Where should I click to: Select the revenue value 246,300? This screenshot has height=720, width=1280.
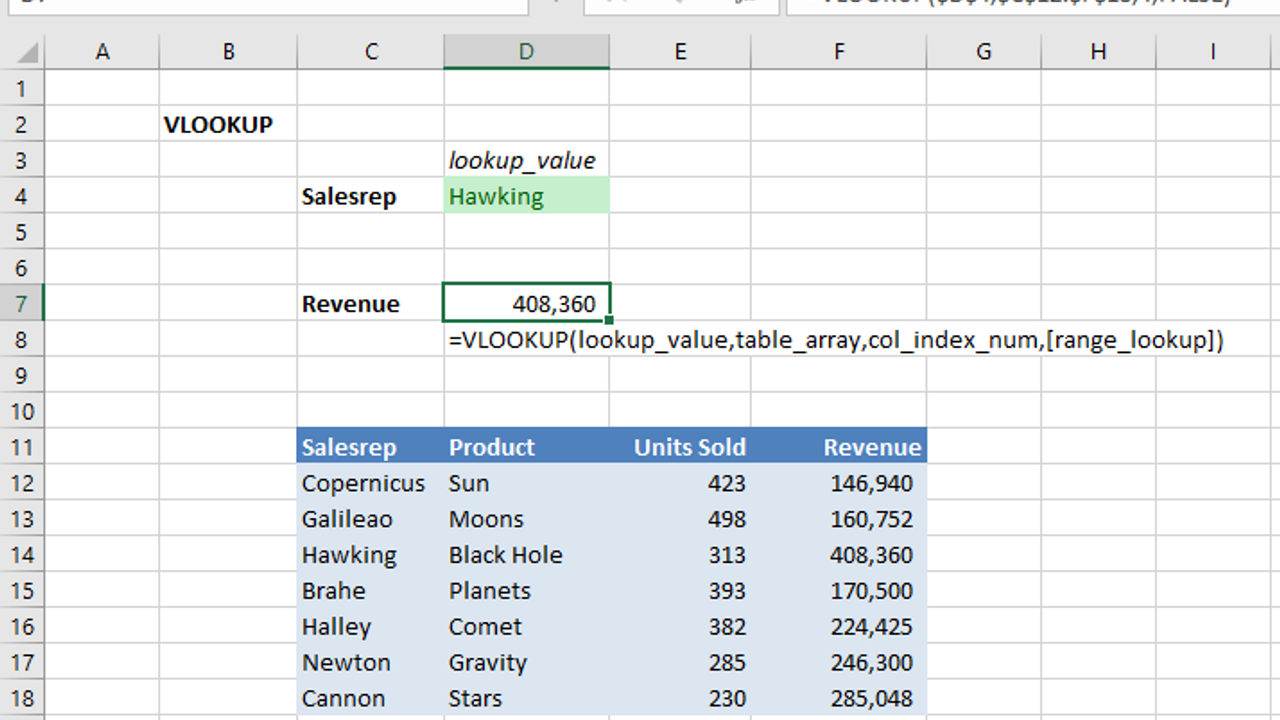point(838,663)
